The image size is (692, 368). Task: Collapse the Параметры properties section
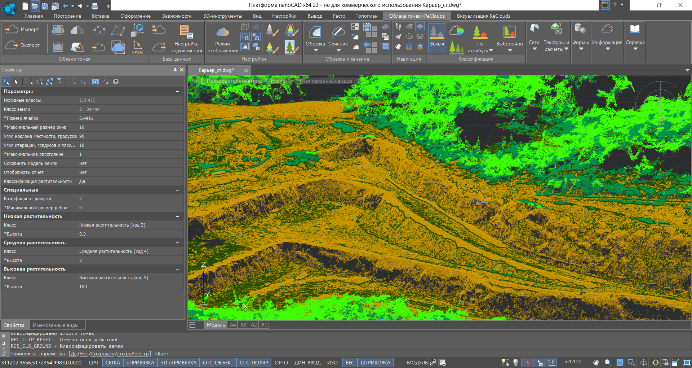point(177,91)
